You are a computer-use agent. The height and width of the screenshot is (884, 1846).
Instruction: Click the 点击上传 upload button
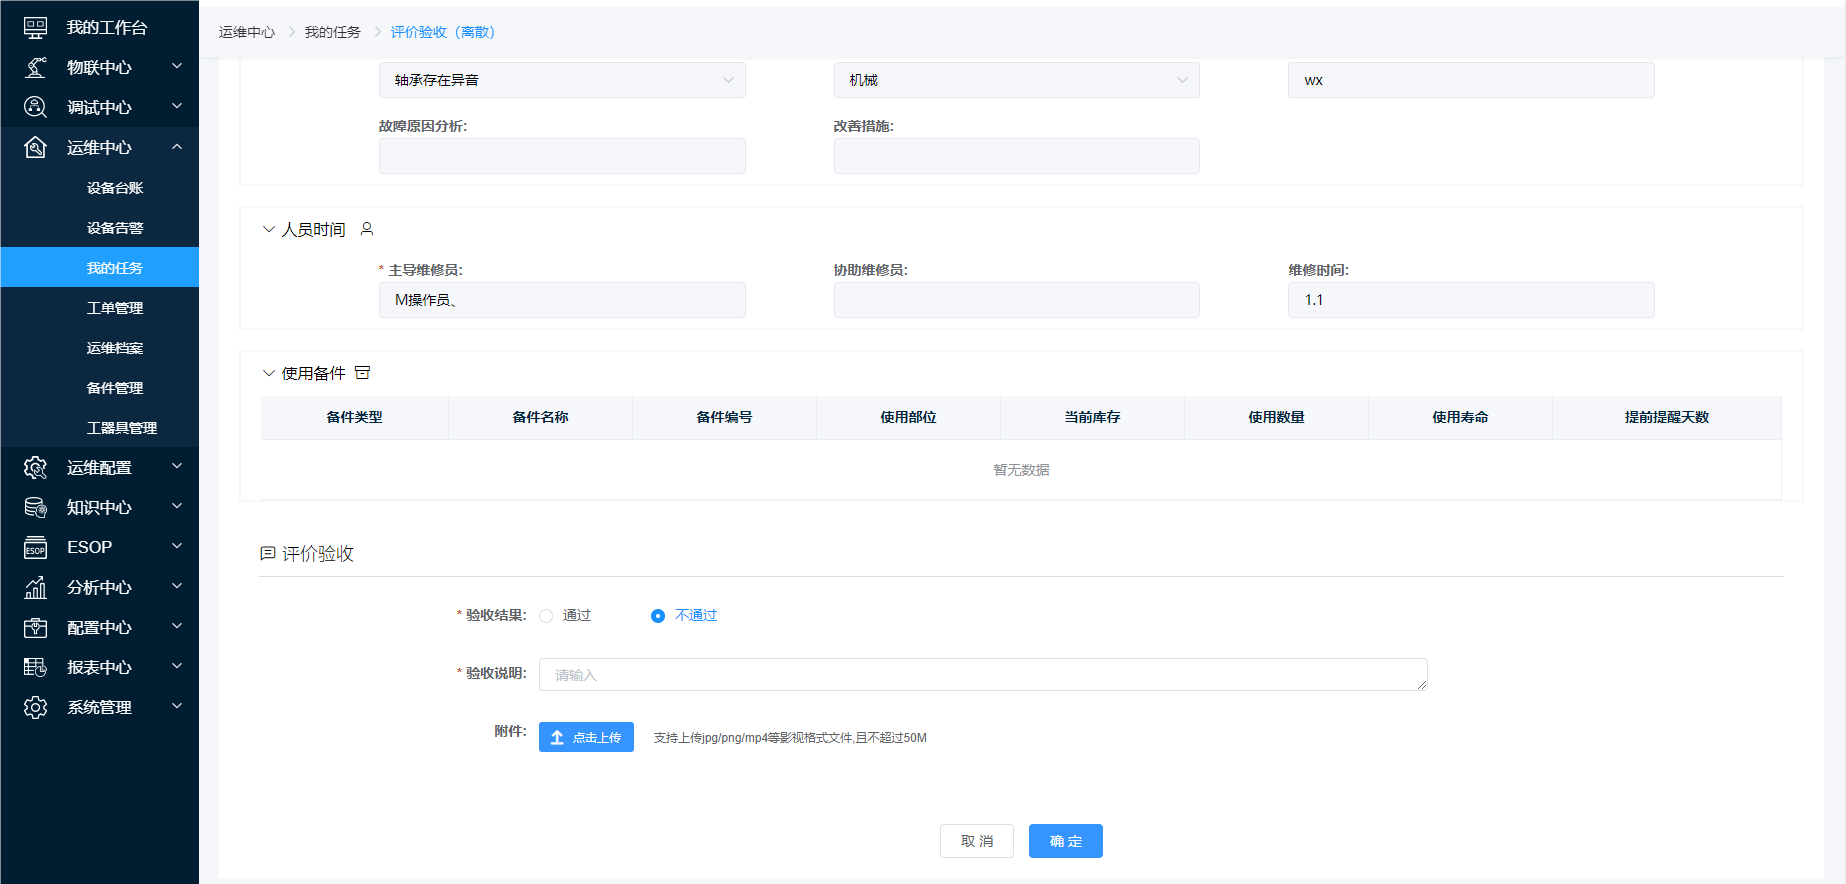tap(586, 737)
